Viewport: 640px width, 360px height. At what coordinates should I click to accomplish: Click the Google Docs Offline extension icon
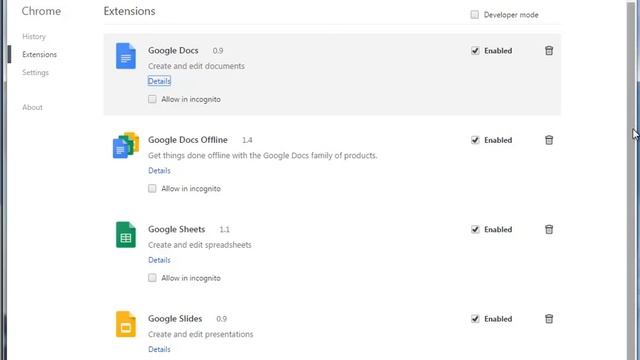click(126, 145)
